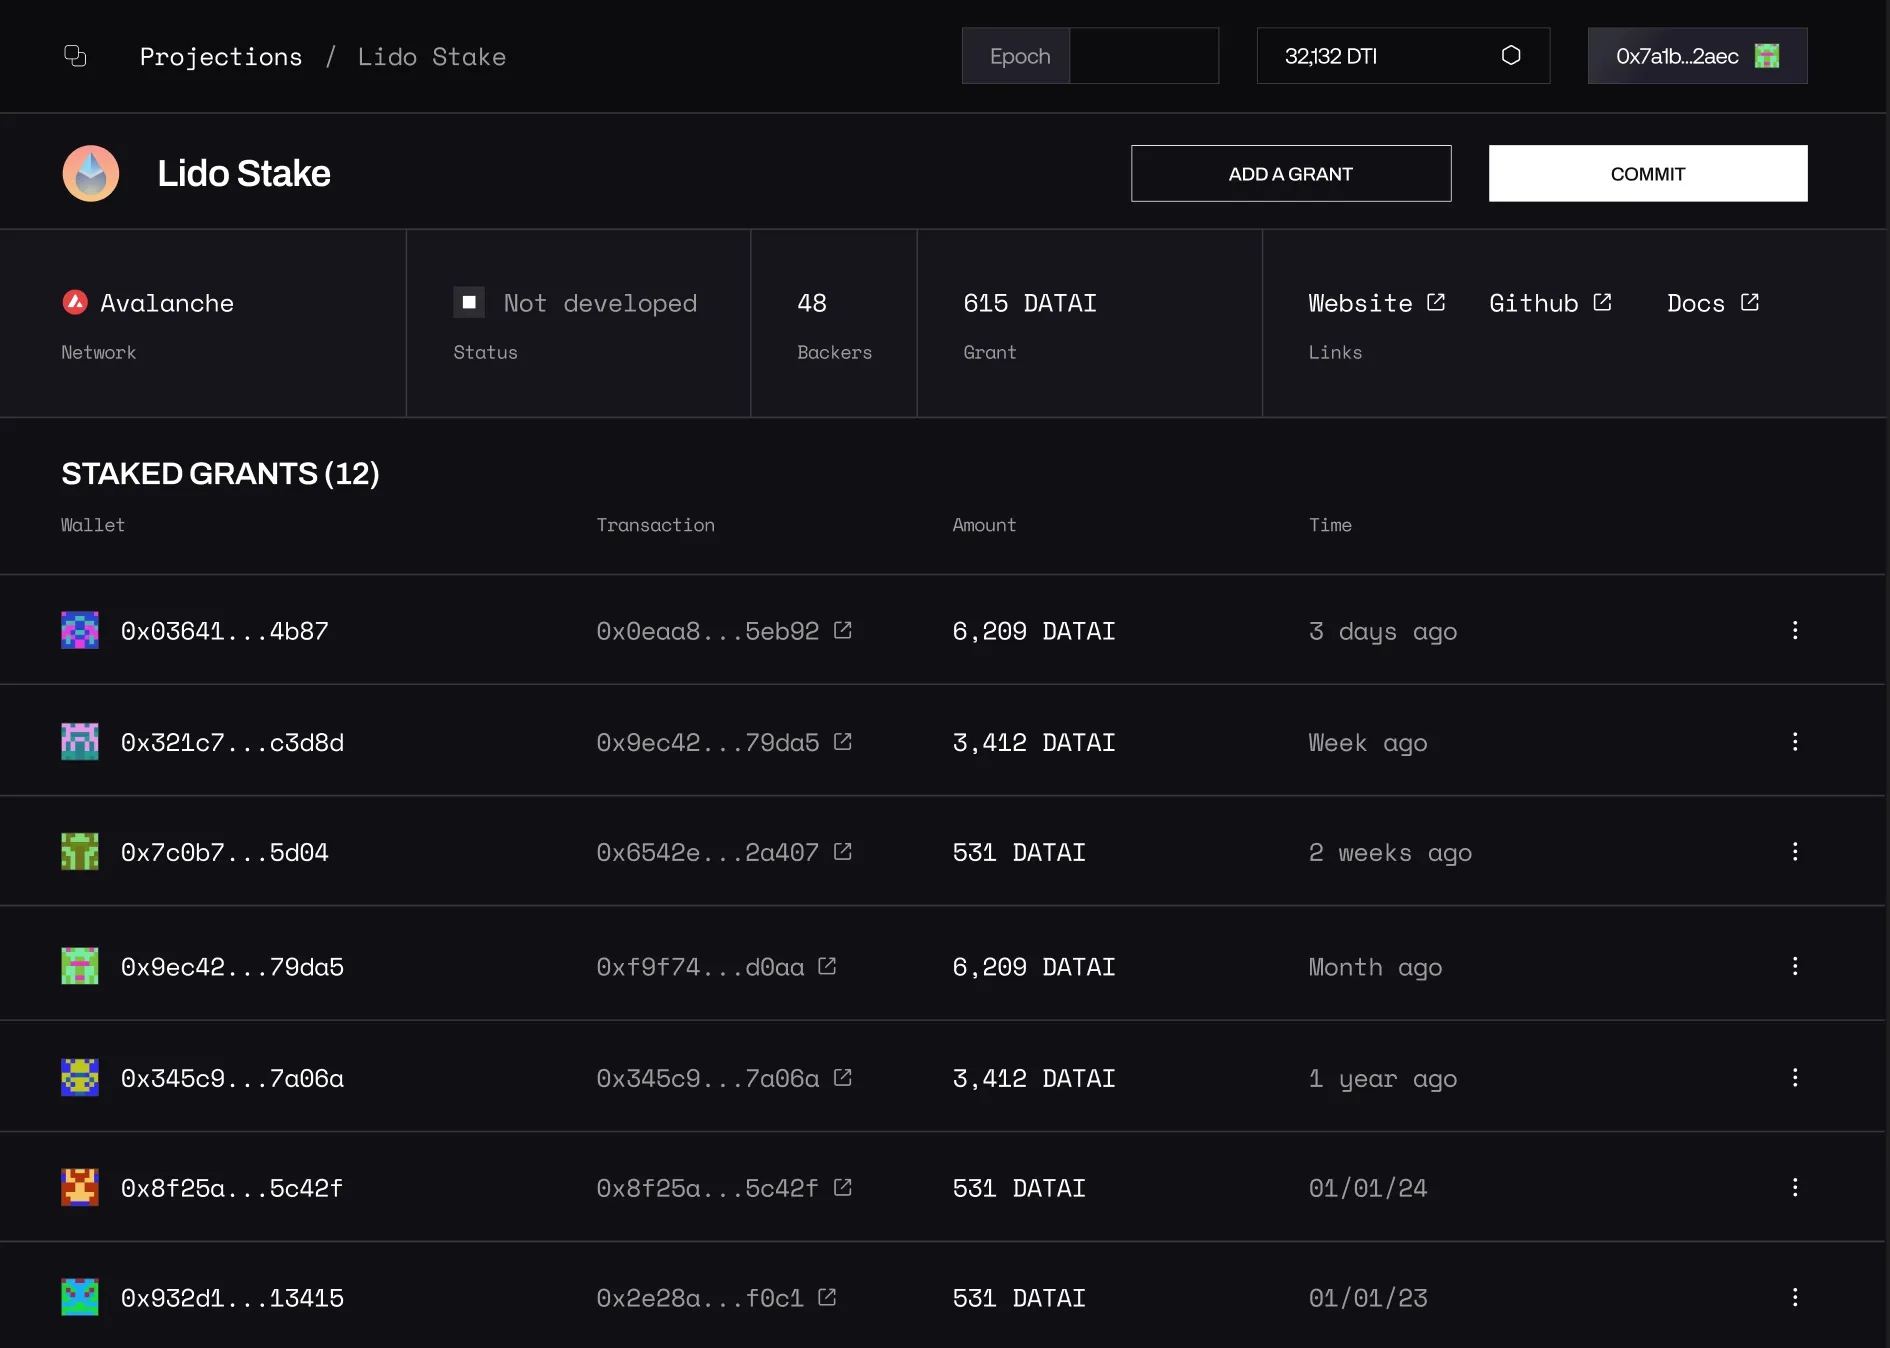Open external link for transaction 0x0eaa8...5eb92

pyautogui.click(x=843, y=630)
